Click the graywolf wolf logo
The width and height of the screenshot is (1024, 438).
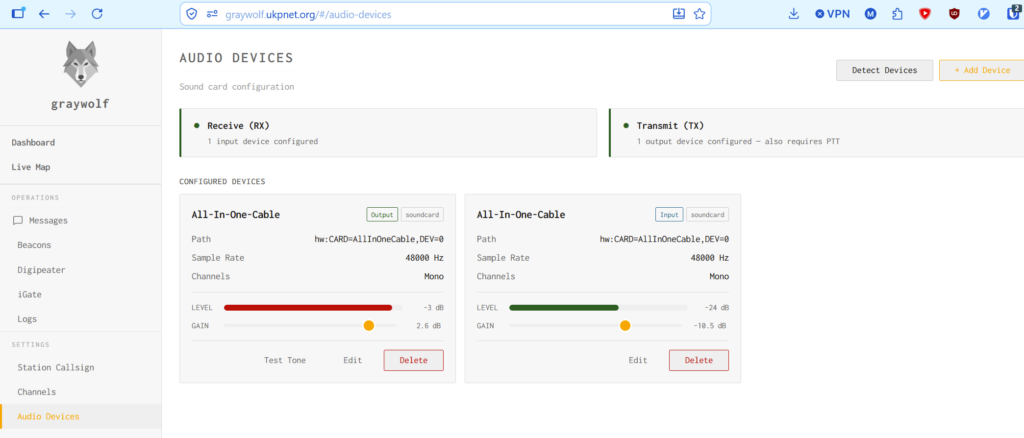tap(80, 64)
